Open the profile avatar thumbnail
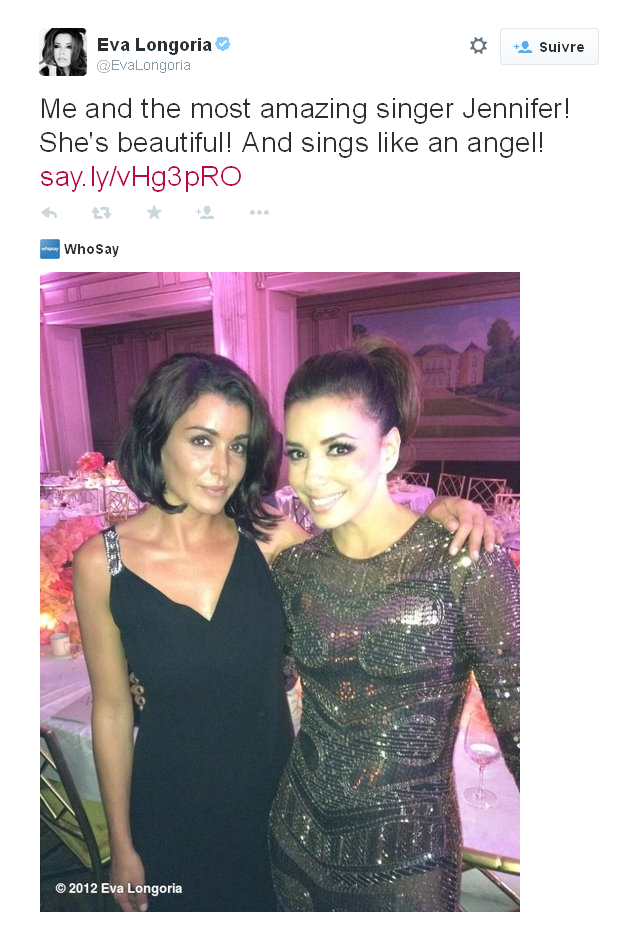 pyautogui.click(x=63, y=52)
